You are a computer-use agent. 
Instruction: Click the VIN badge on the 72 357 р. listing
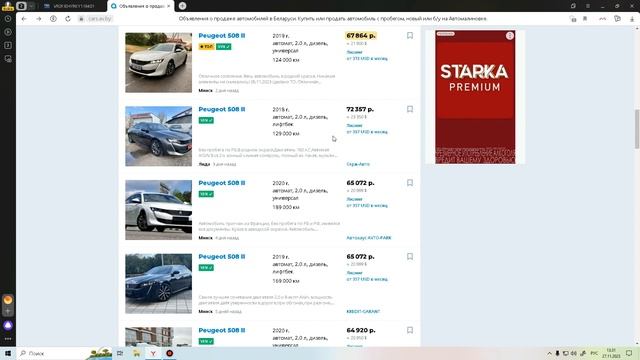[206, 120]
